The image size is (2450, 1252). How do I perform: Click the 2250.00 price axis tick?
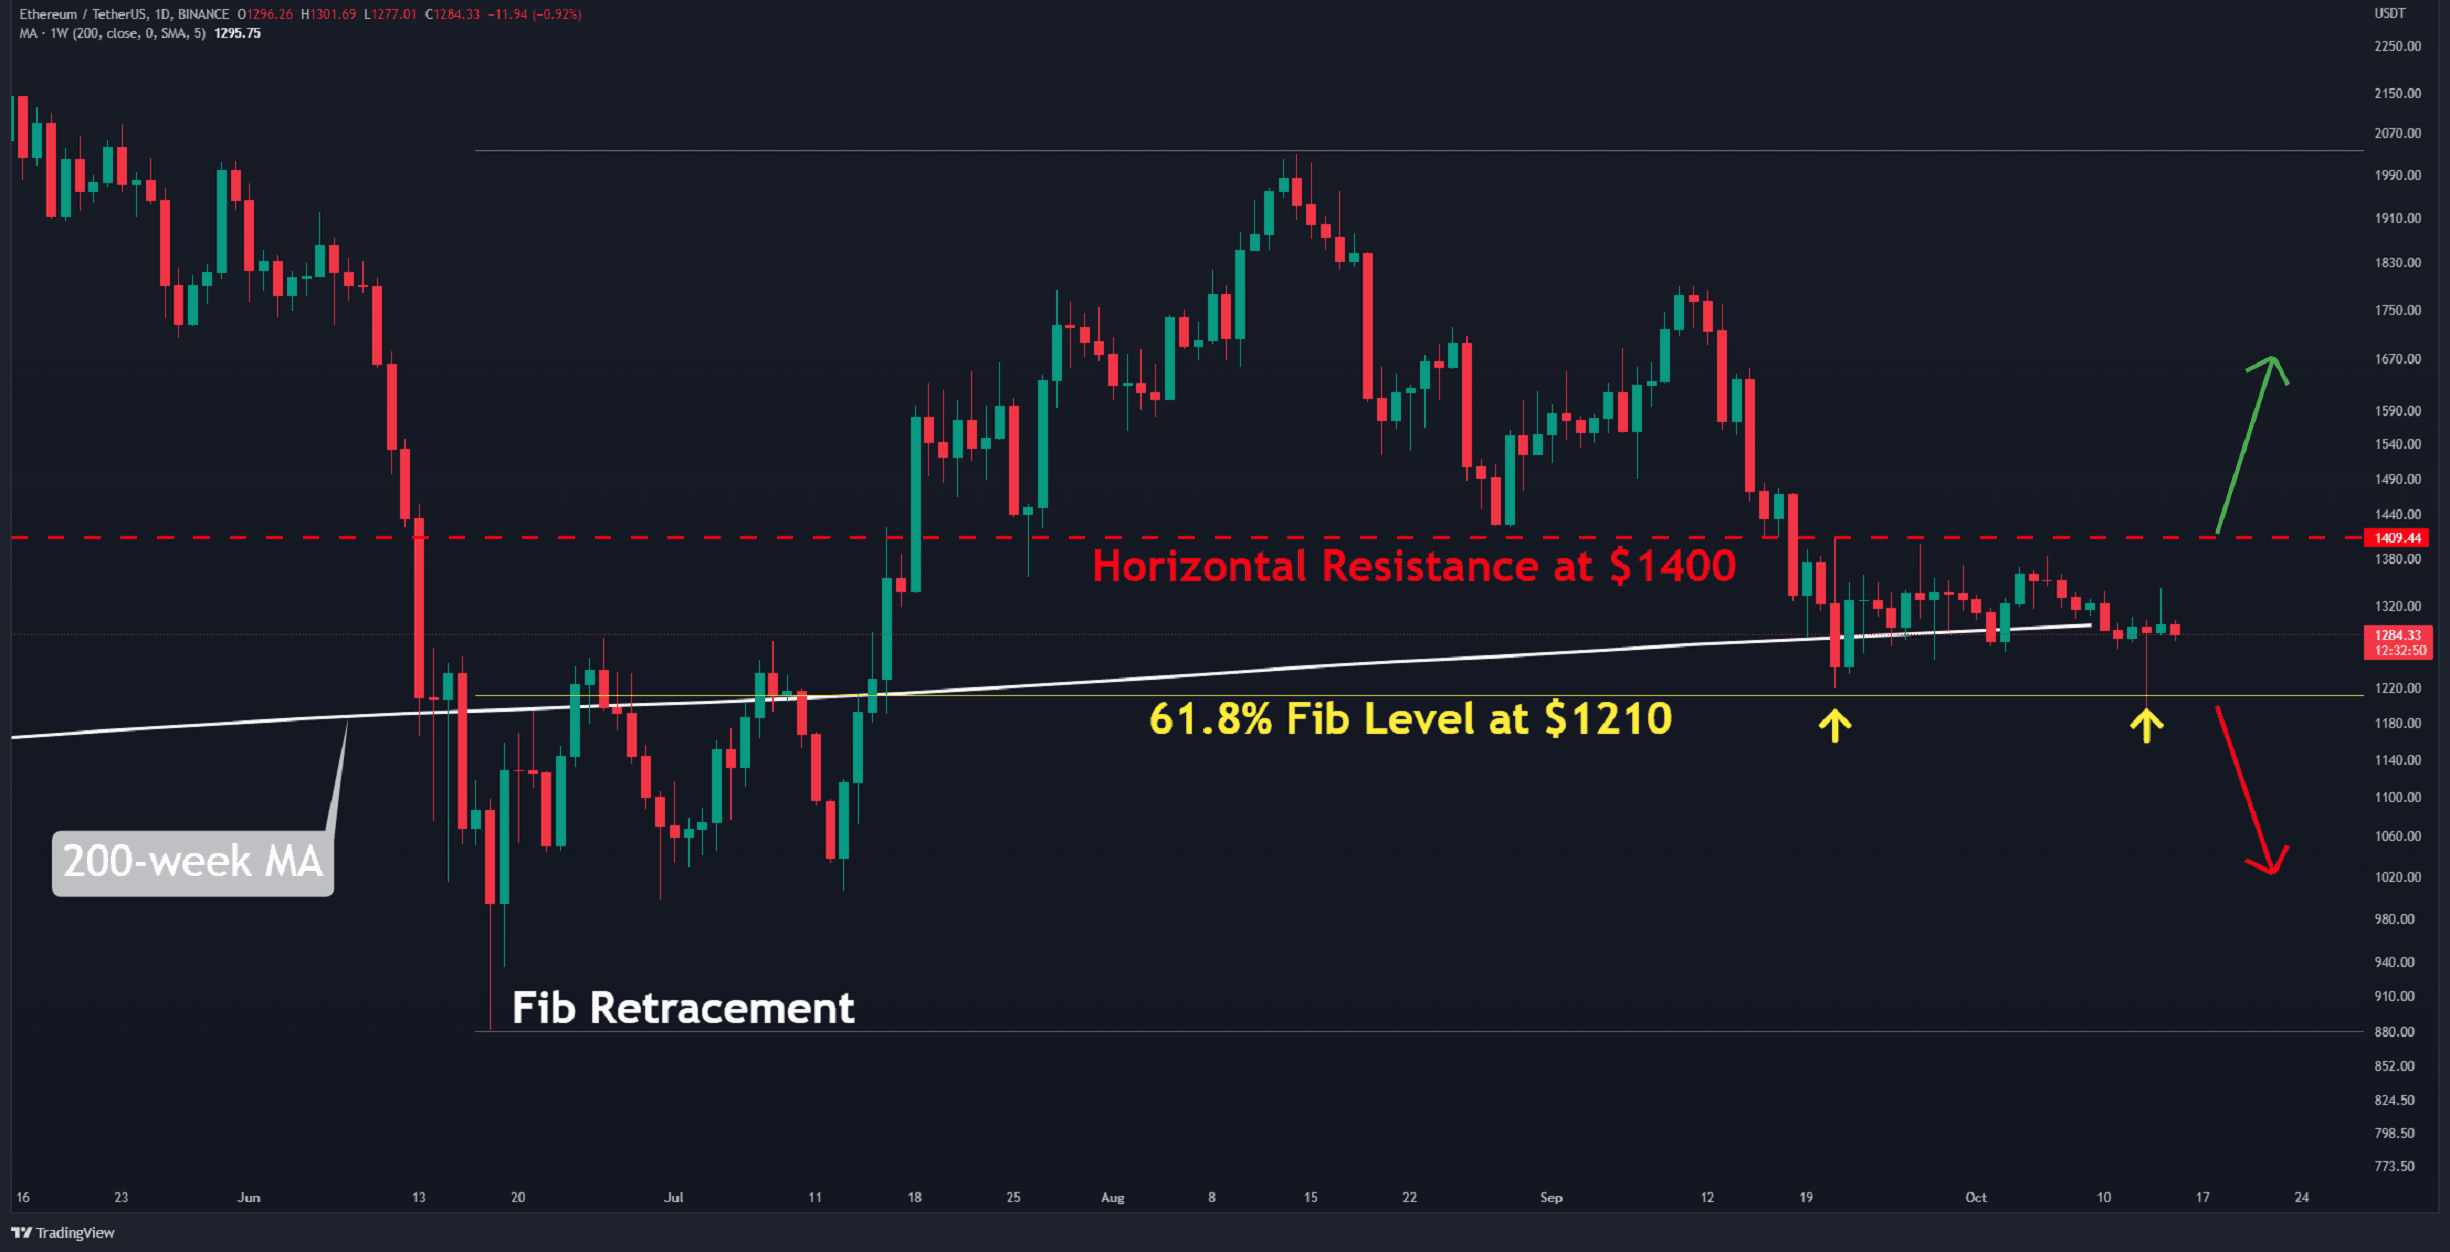pyautogui.click(x=2398, y=46)
